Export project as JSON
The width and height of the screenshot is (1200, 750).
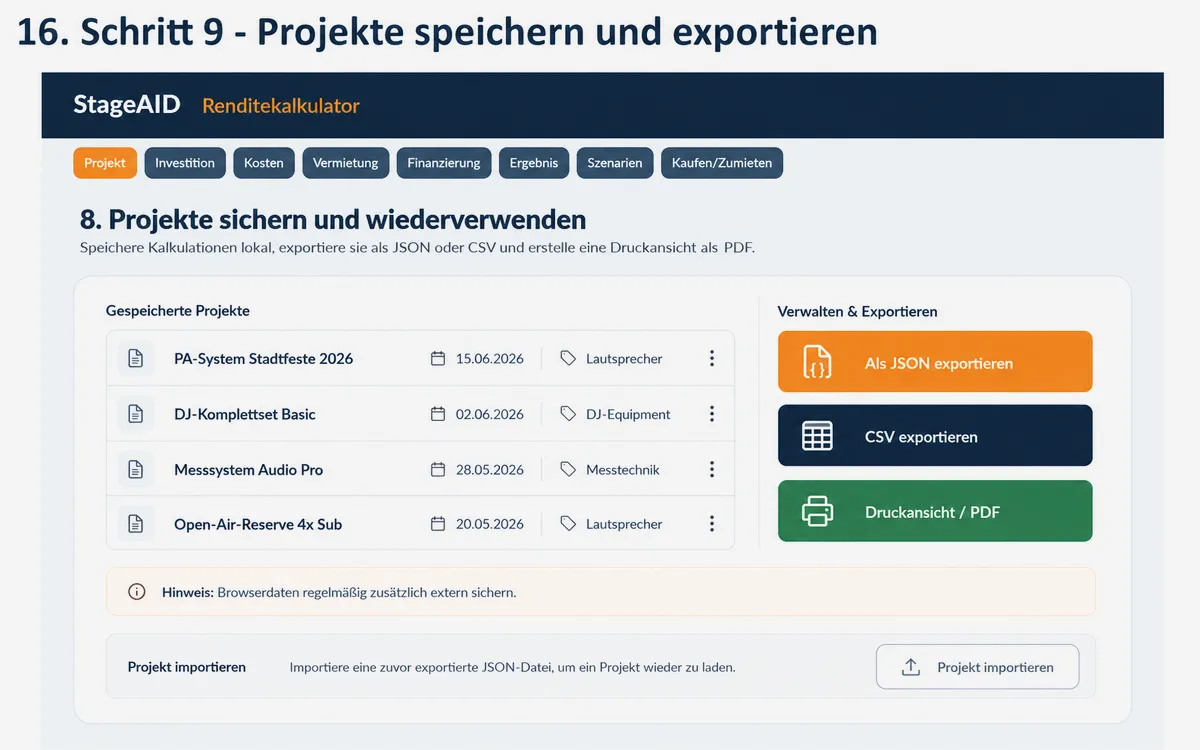click(x=935, y=362)
